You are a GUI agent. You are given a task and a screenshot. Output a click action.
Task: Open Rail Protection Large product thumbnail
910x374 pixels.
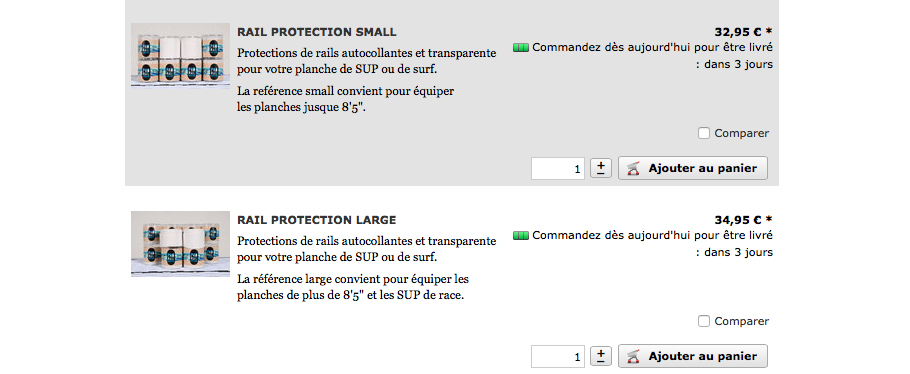[x=180, y=244]
